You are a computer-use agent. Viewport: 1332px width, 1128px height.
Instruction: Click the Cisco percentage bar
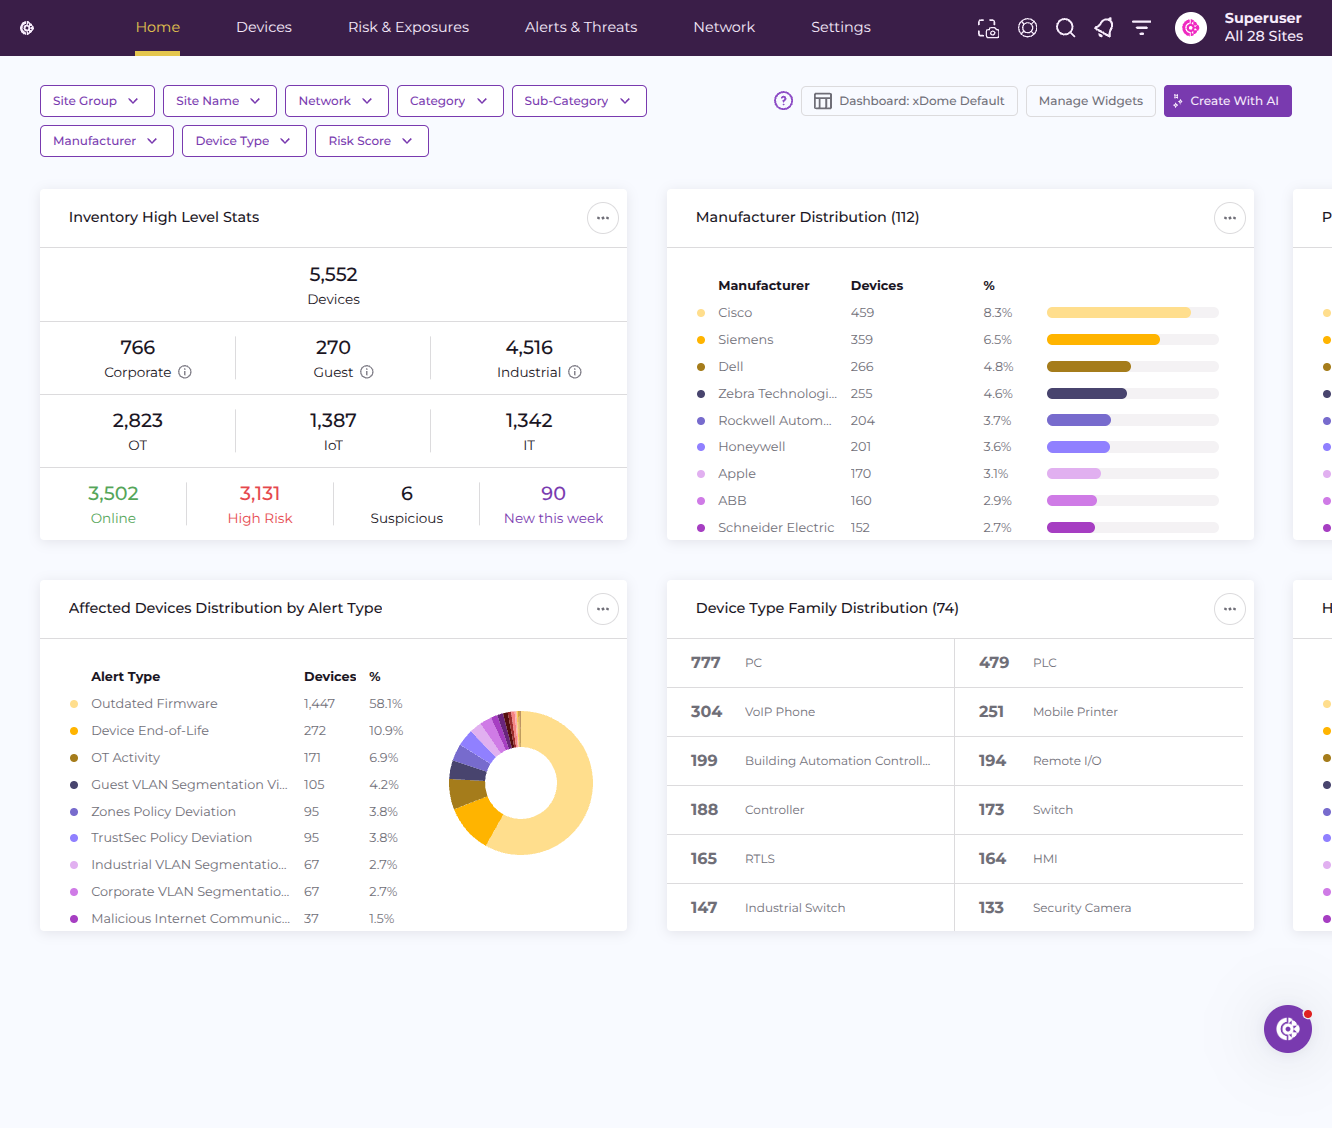[x=1133, y=313]
